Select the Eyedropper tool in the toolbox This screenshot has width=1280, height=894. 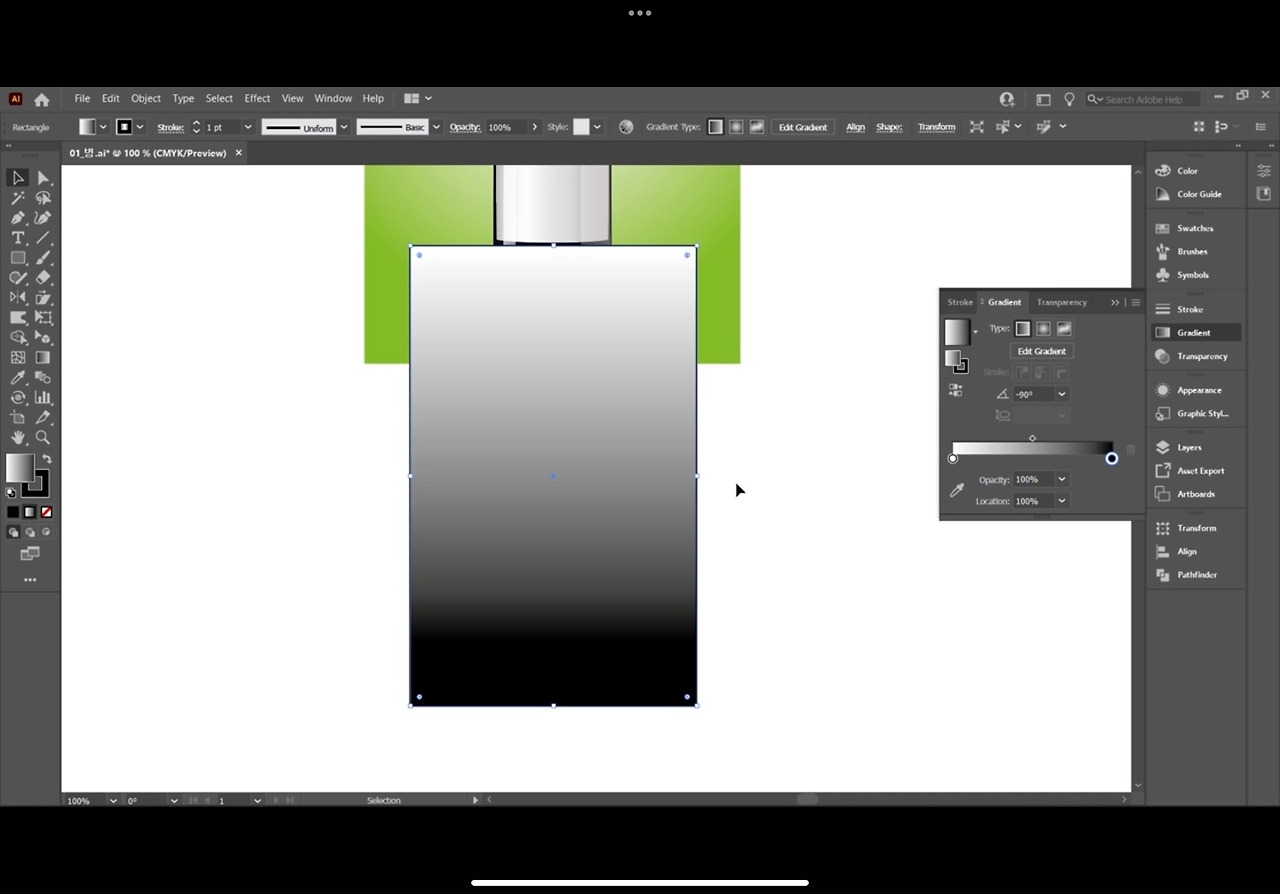coord(18,378)
